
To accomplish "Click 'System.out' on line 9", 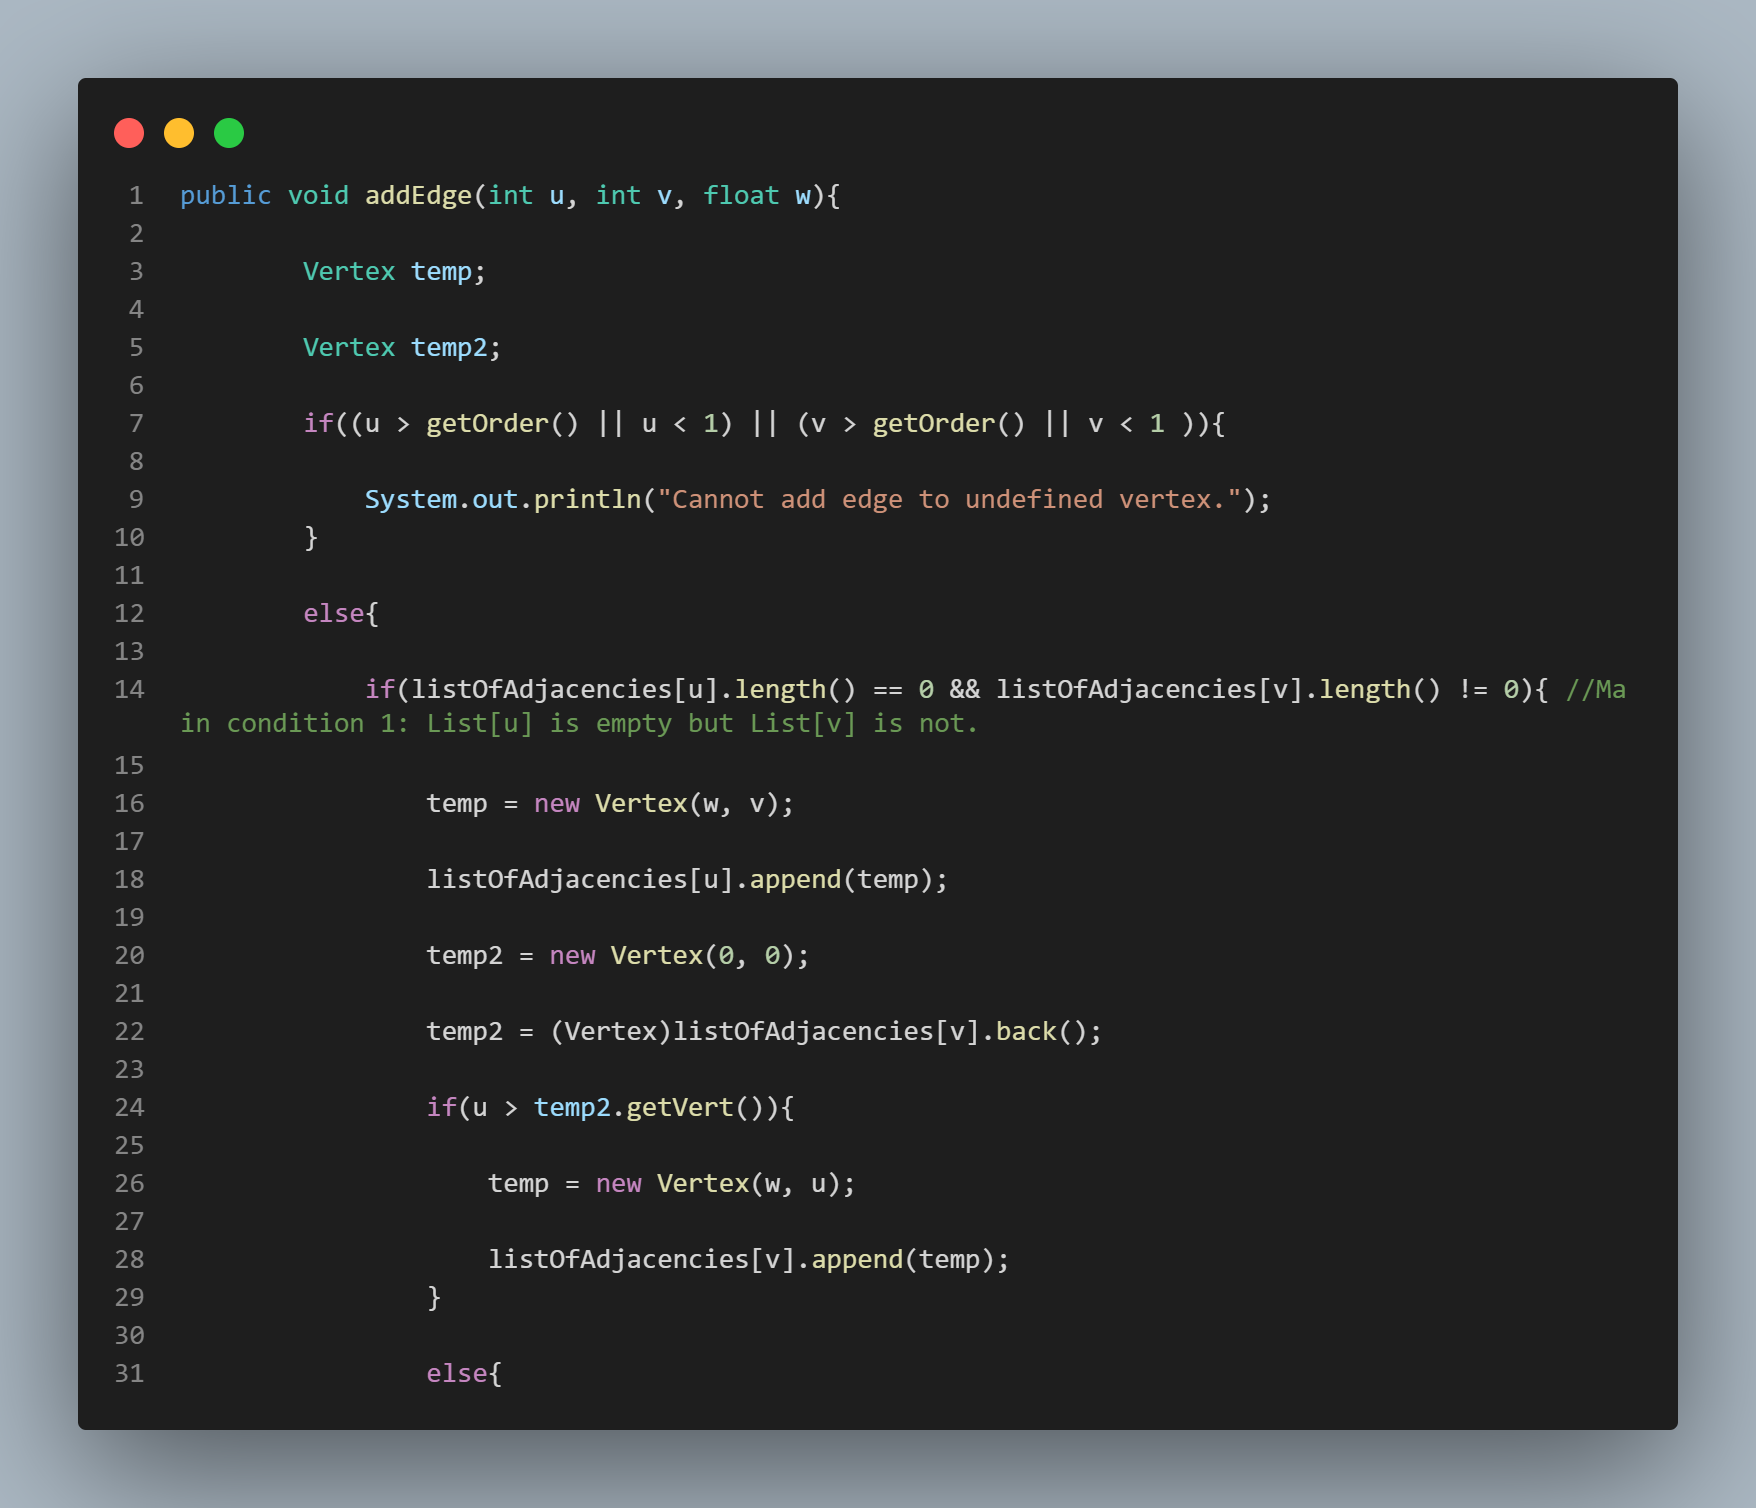I will pos(441,499).
